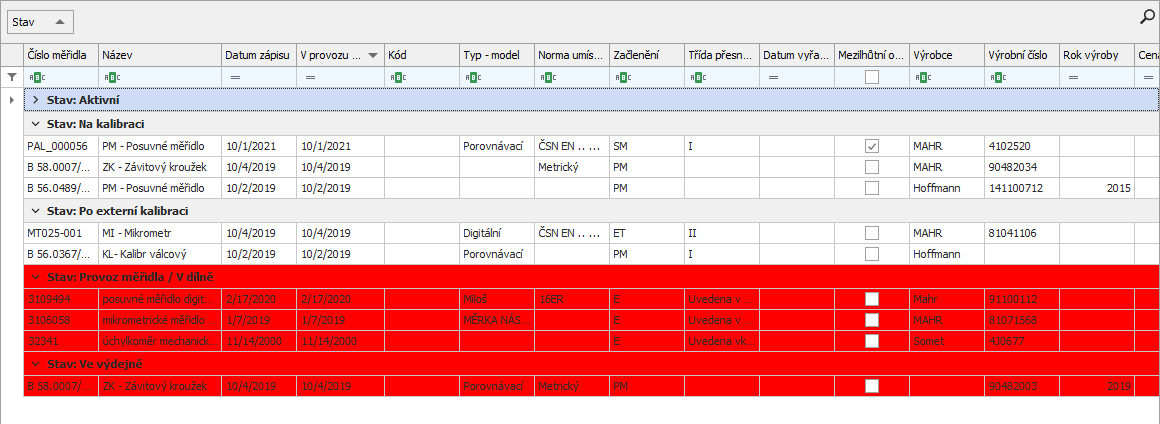The height and width of the screenshot is (424, 1160).
Task: Check Mezilhůtní box for MT025-001
Action: 872,233
